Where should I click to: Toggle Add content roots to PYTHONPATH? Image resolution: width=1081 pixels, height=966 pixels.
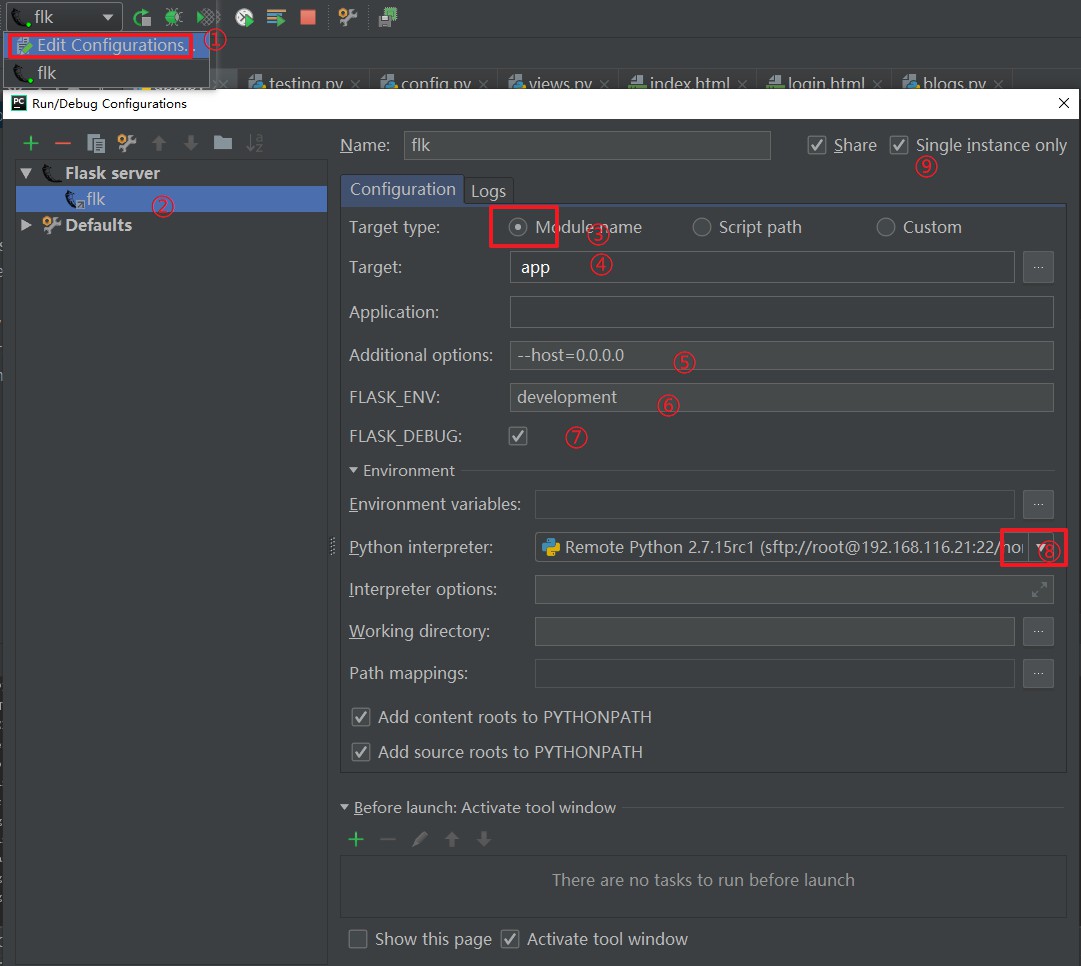pos(361,717)
